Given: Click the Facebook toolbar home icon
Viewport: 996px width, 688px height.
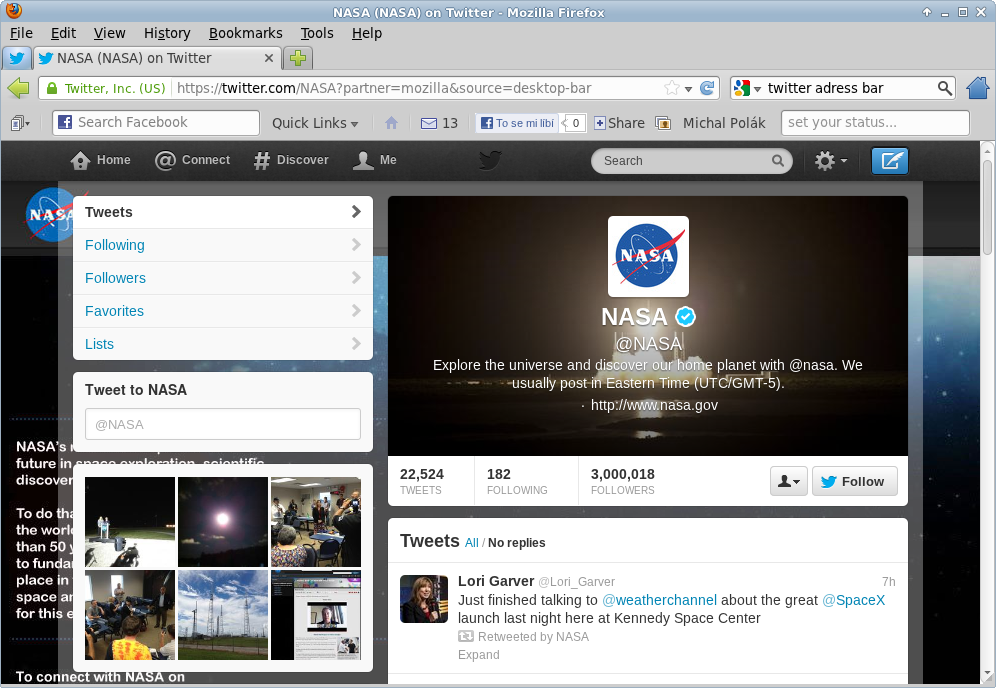Looking at the screenshot, I should (391, 123).
